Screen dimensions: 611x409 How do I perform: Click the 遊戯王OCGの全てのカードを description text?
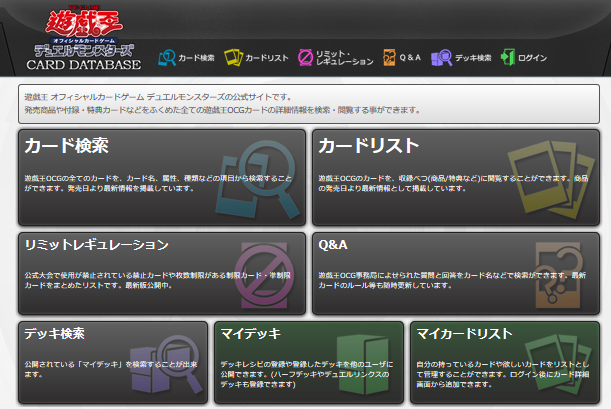[x=158, y=183]
